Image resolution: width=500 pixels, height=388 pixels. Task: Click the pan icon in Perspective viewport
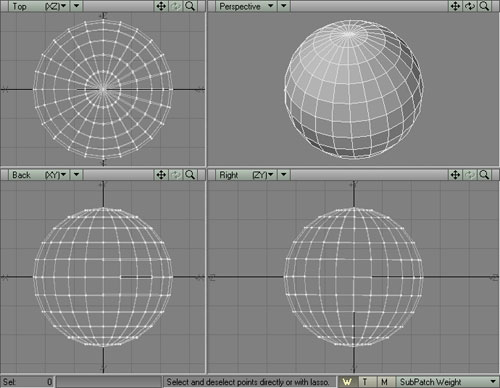[x=455, y=6]
